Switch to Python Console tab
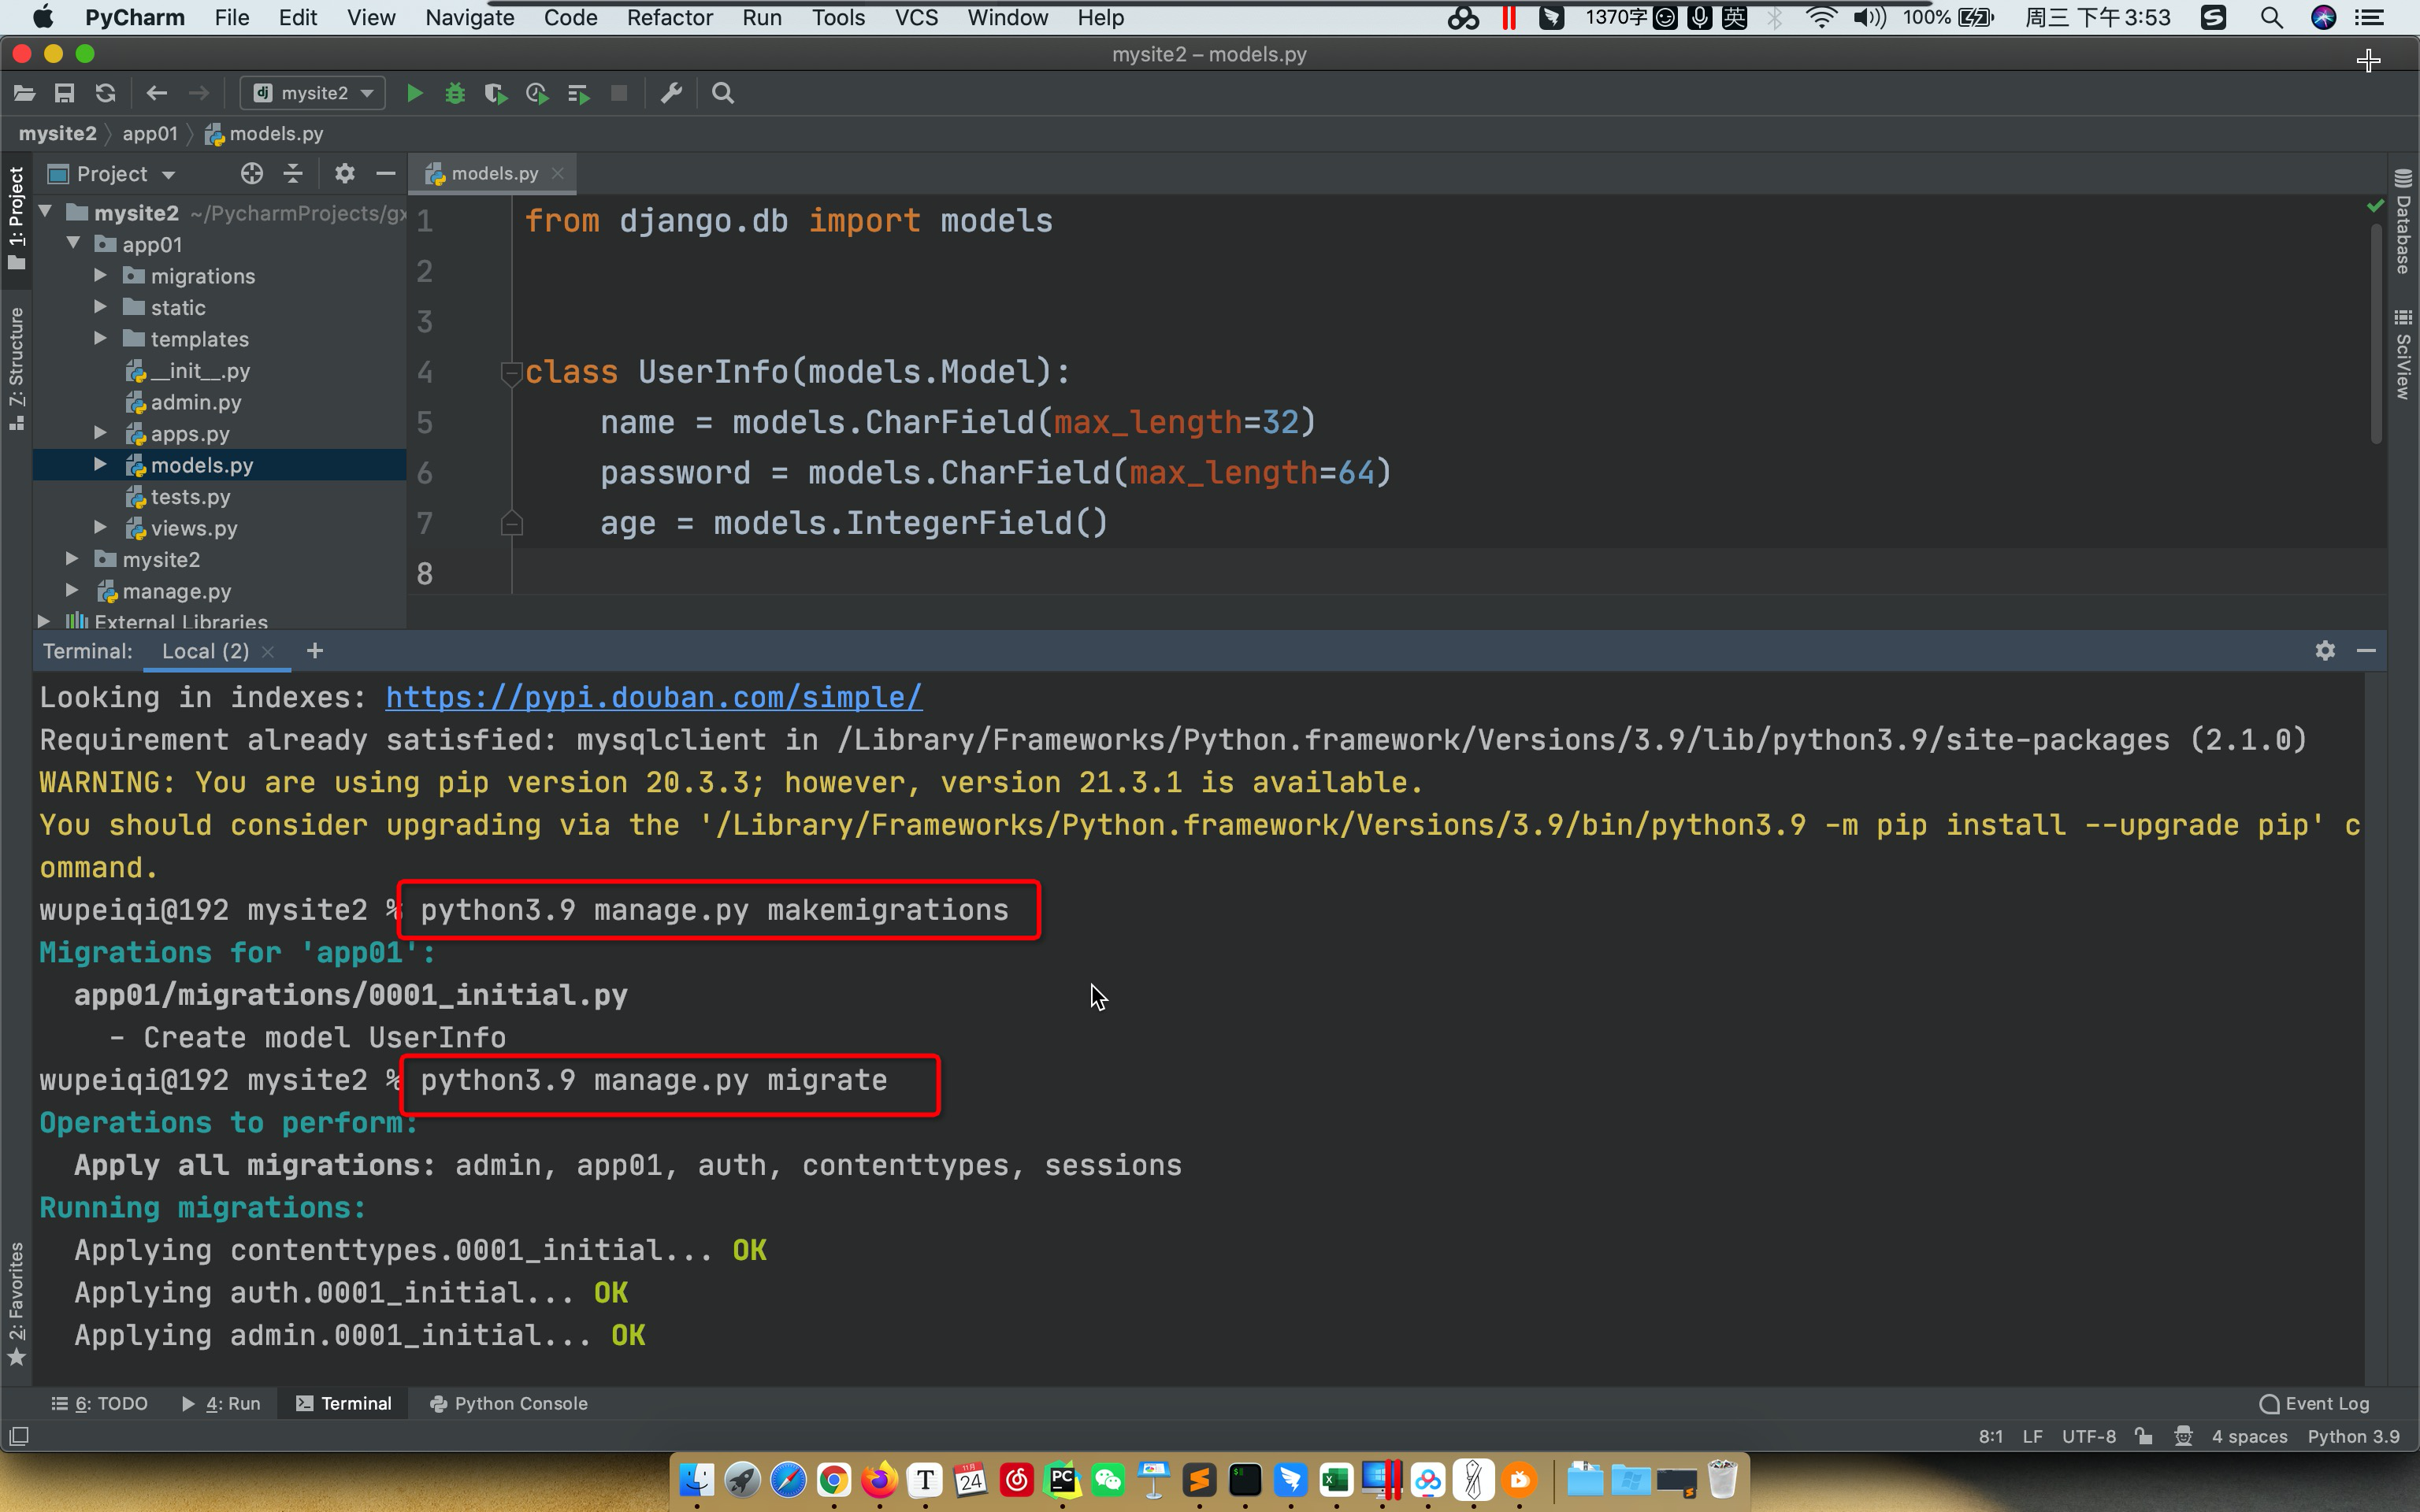The height and width of the screenshot is (1512, 2420). point(509,1403)
